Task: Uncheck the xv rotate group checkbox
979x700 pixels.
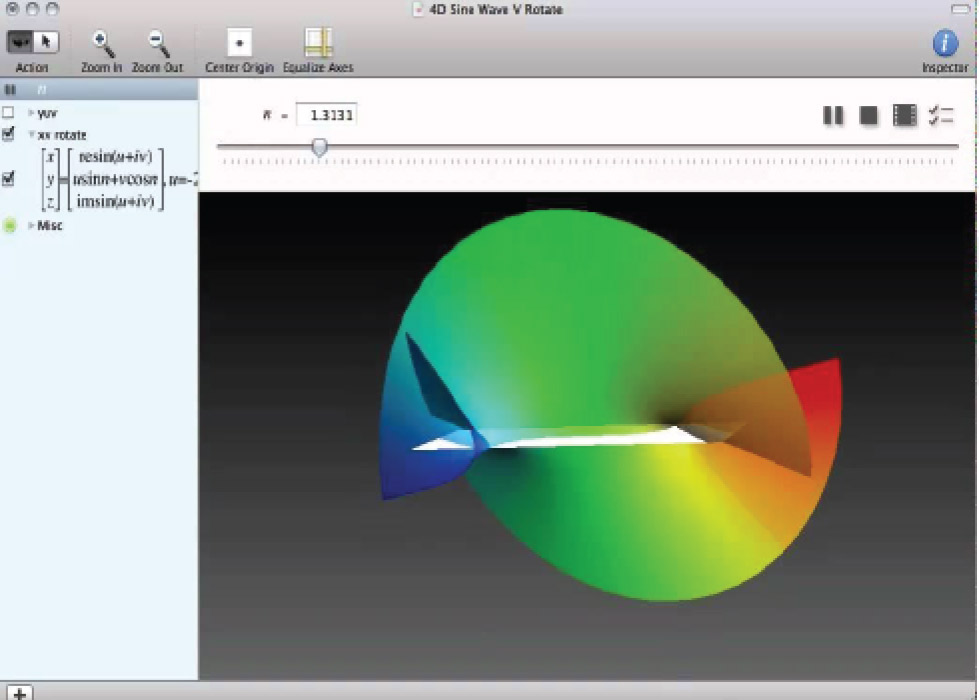Action: (x=8, y=134)
